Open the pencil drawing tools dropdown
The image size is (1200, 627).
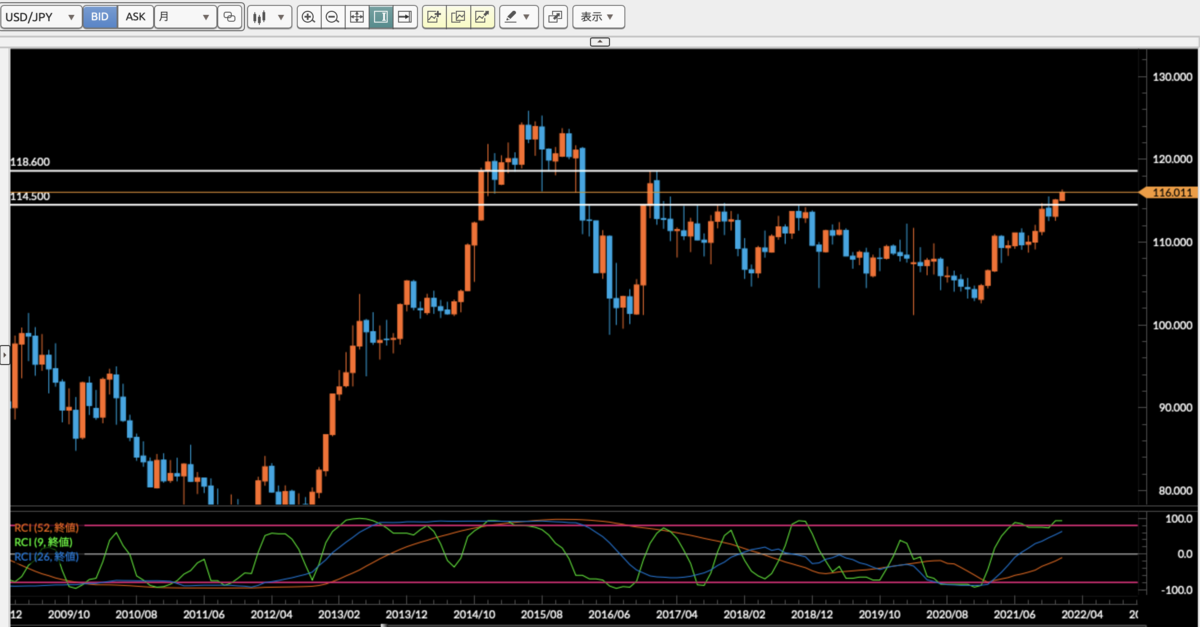click(x=519, y=17)
